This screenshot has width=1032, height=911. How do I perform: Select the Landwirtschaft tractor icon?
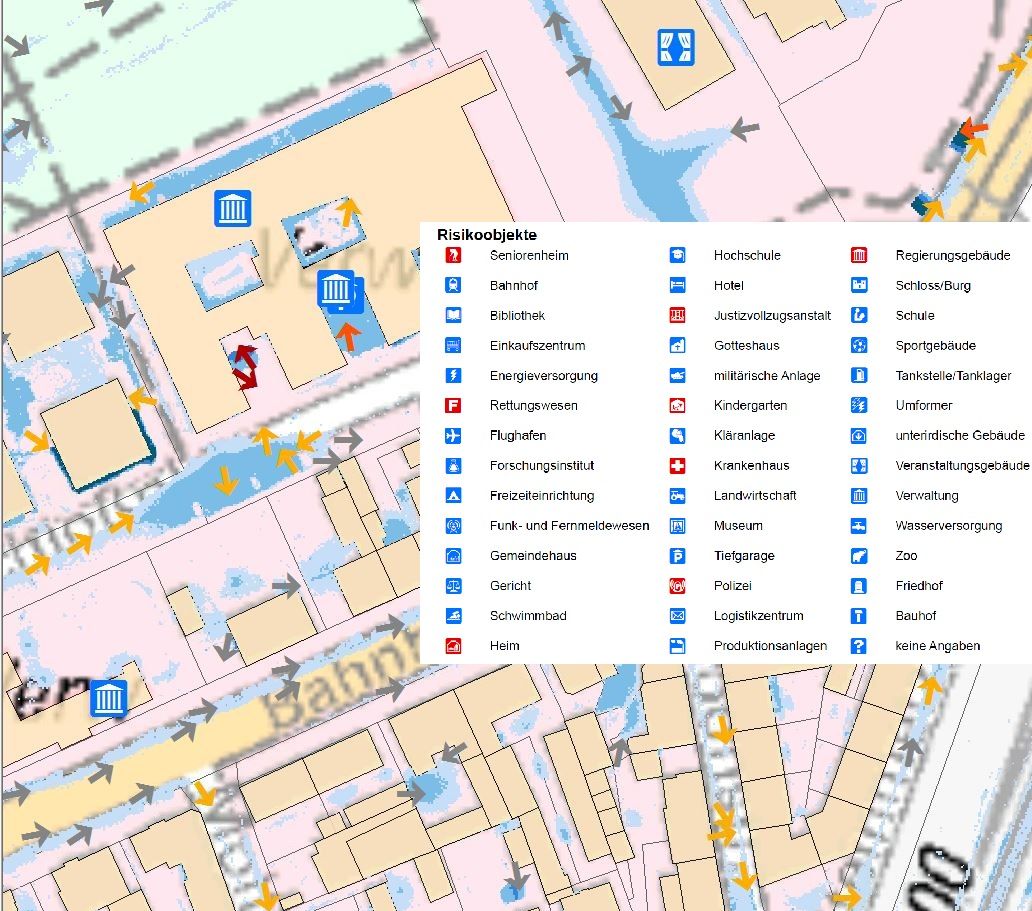coord(678,496)
